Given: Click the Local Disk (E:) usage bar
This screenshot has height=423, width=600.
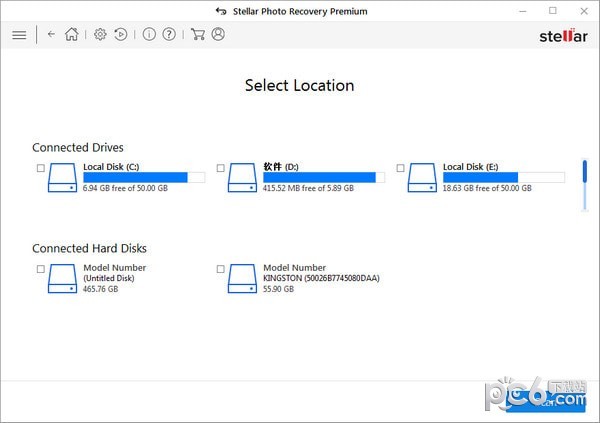Looking at the screenshot, I should [x=503, y=177].
